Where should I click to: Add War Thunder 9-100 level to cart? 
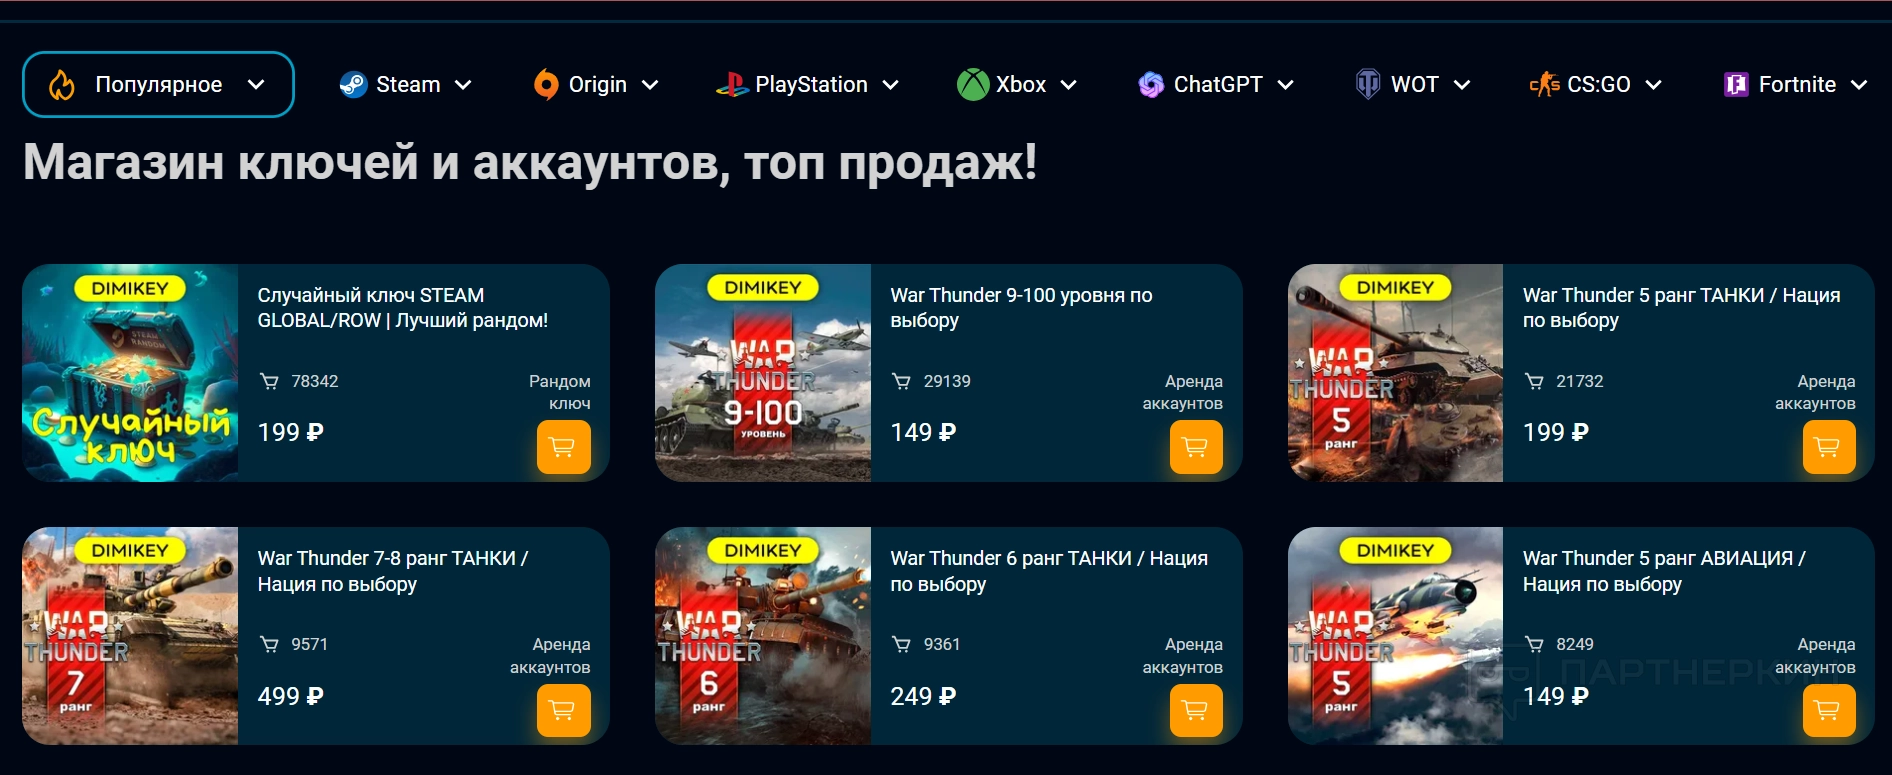[x=1196, y=447]
